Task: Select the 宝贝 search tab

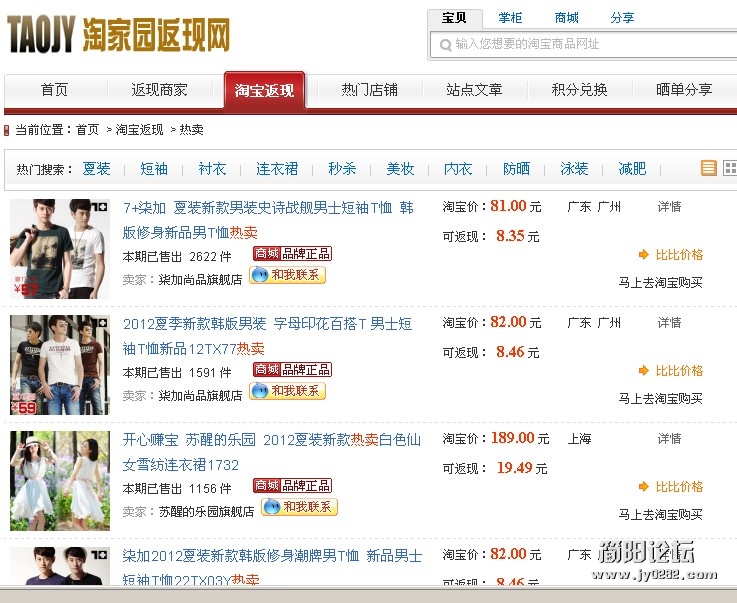Action: click(455, 18)
